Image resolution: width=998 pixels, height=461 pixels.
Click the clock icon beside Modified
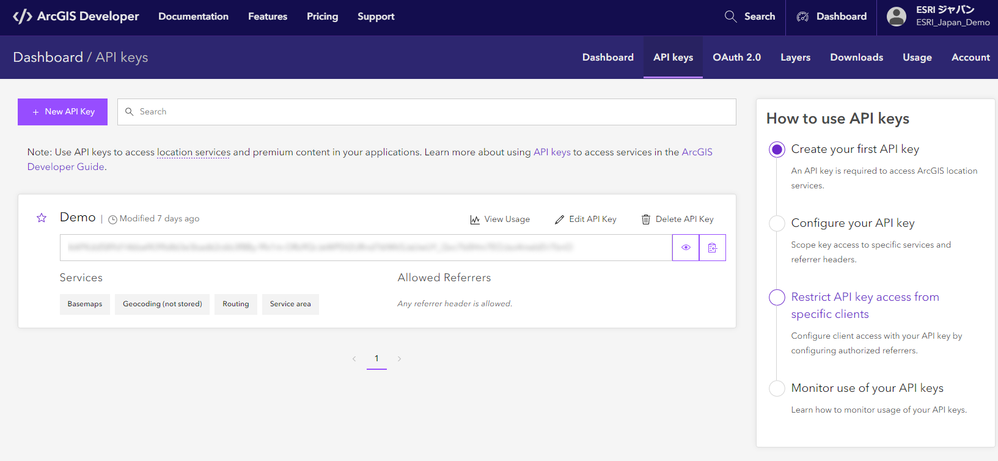pyautogui.click(x=113, y=219)
